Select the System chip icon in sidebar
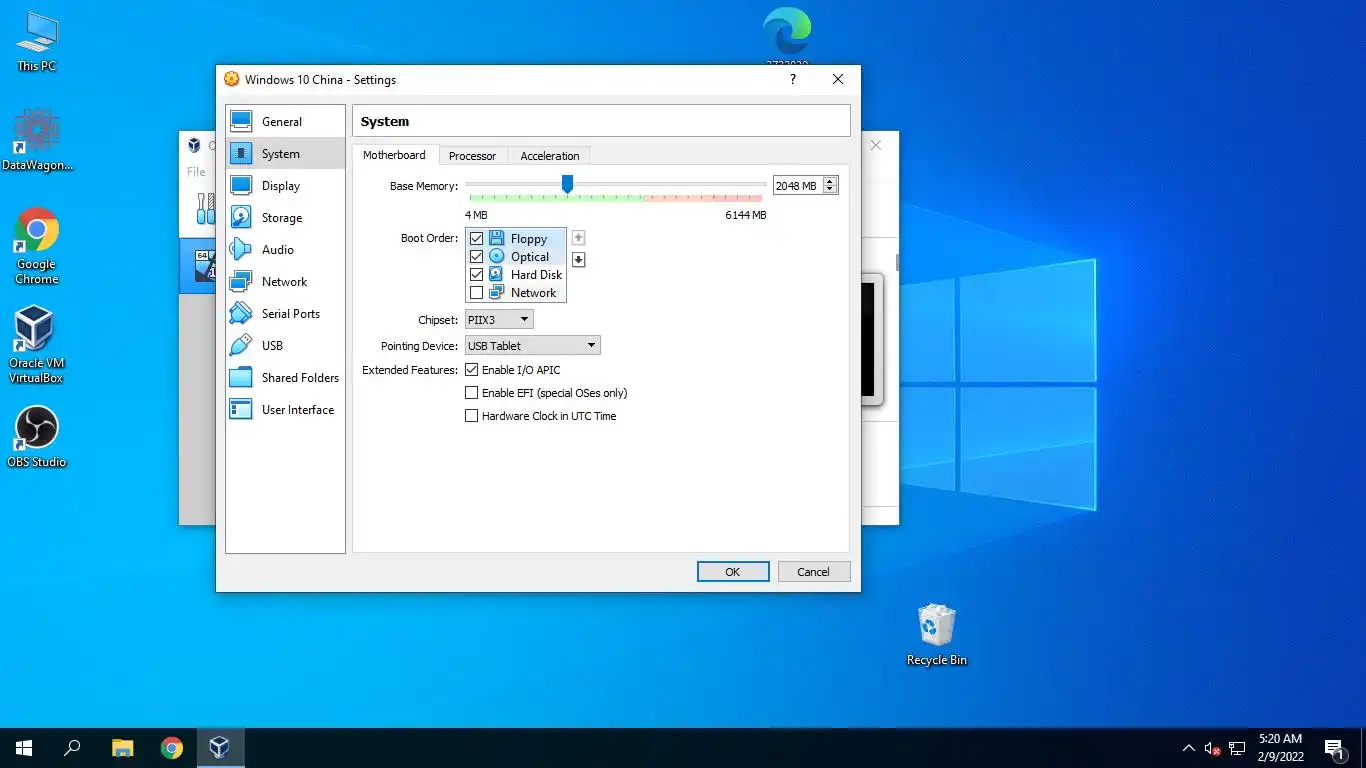Screen dimensions: 1366x768 coord(241,153)
